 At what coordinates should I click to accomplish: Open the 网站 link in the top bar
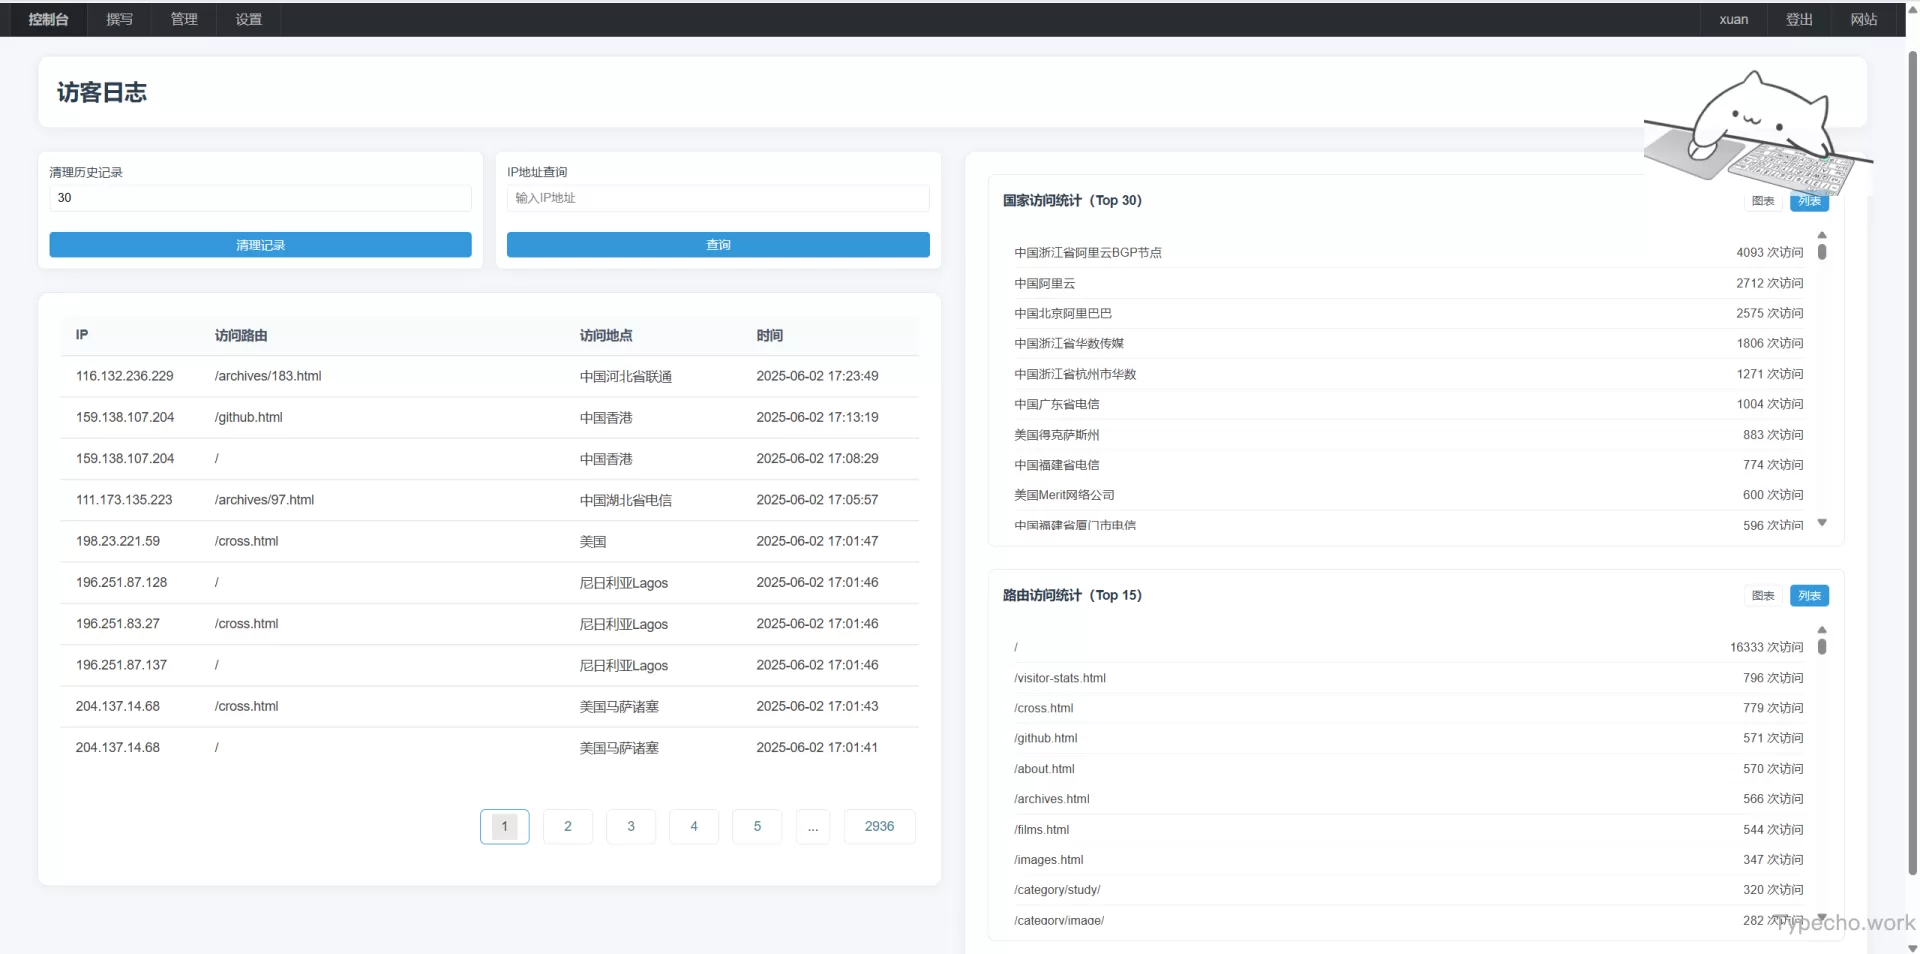click(x=1863, y=19)
